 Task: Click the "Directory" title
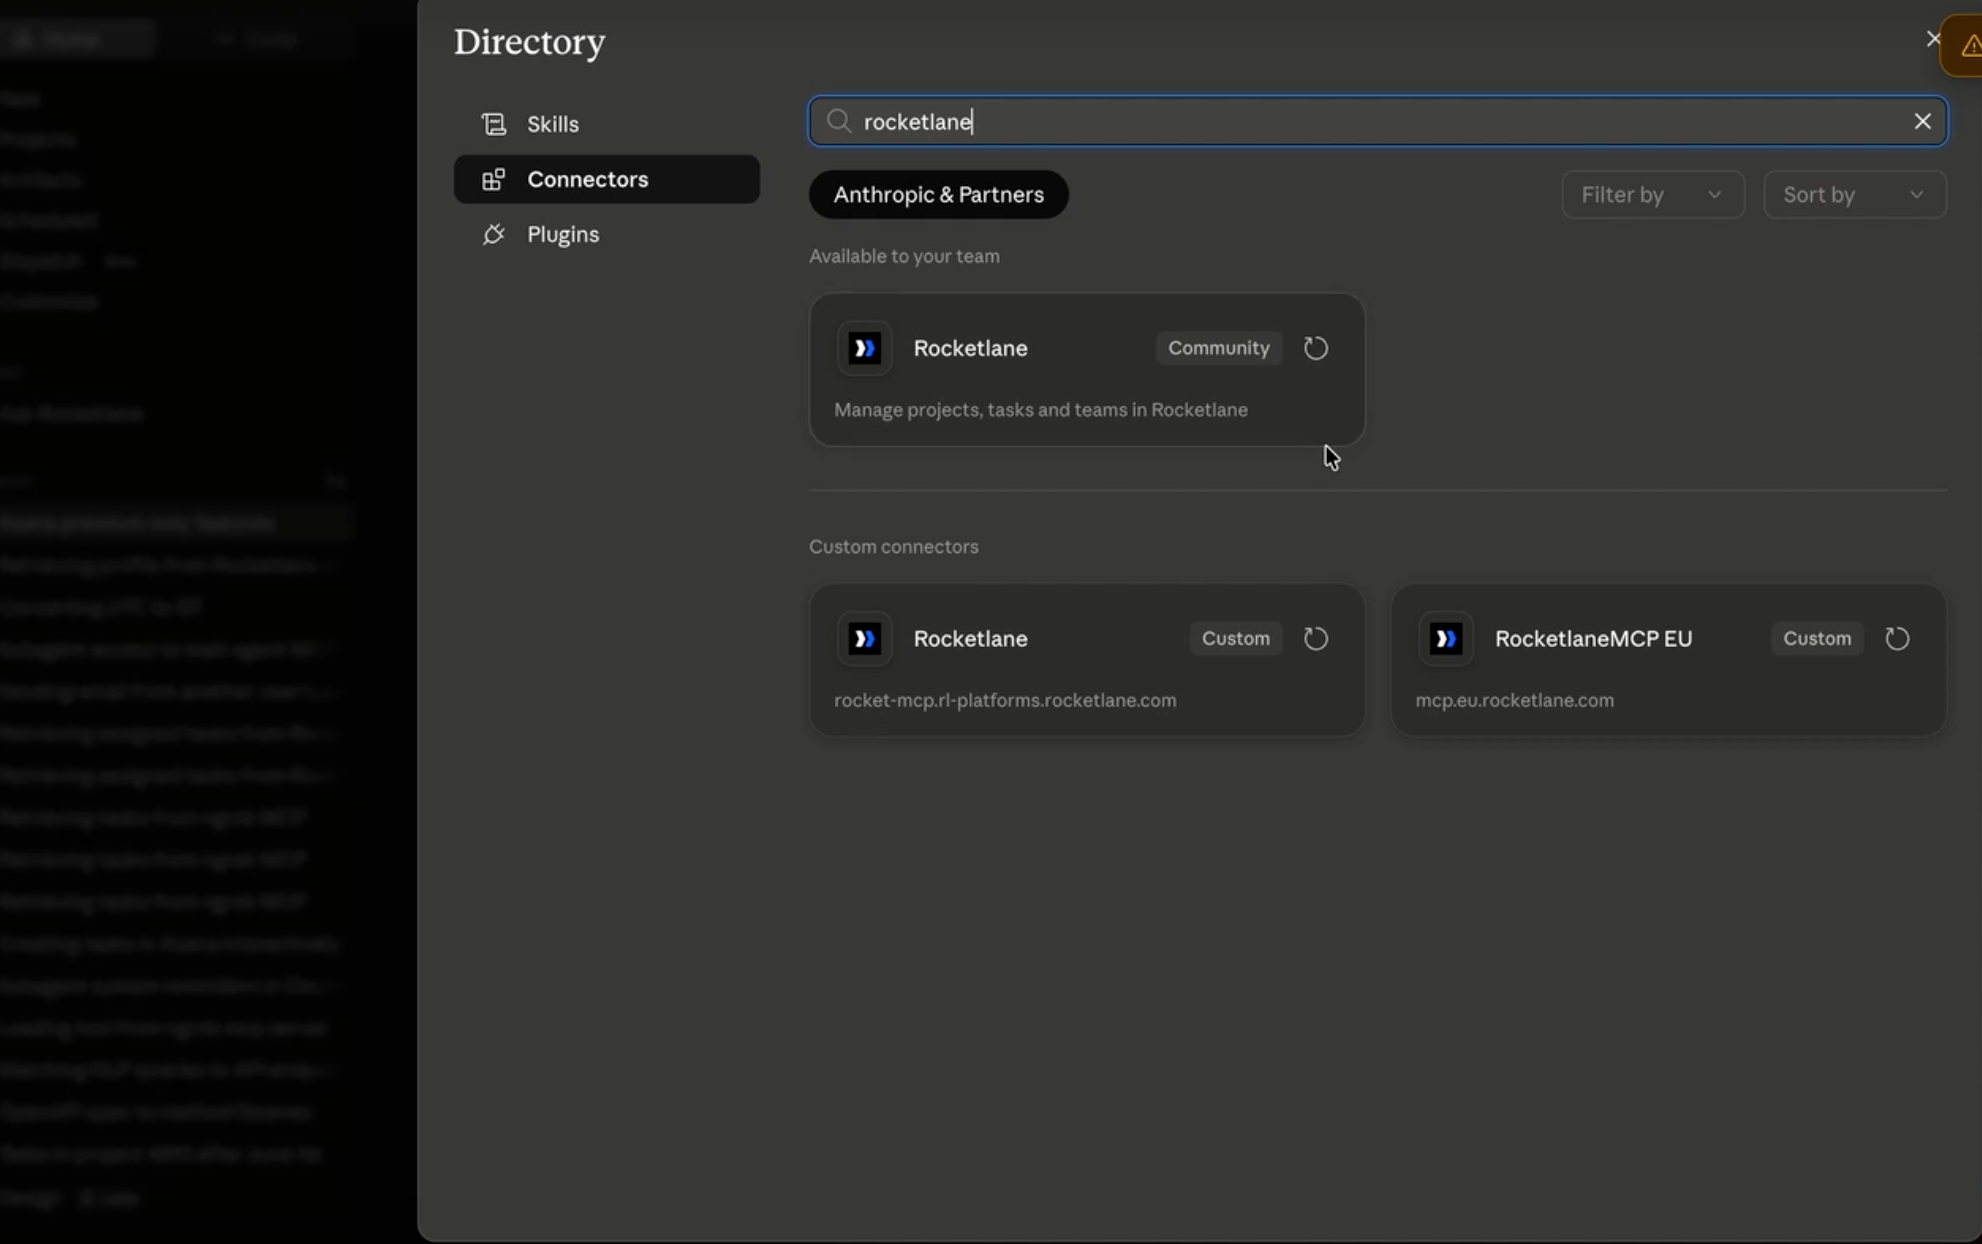pos(529,42)
